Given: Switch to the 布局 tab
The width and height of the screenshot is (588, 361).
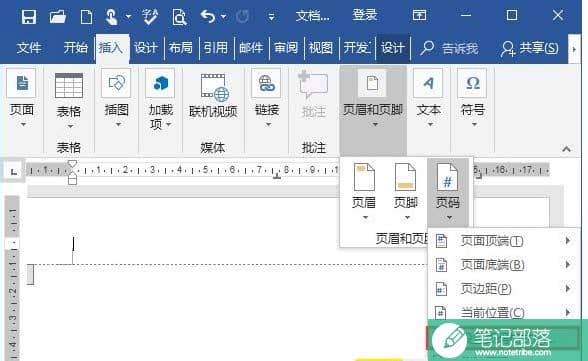Looking at the screenshot, I should click(180, 48).
